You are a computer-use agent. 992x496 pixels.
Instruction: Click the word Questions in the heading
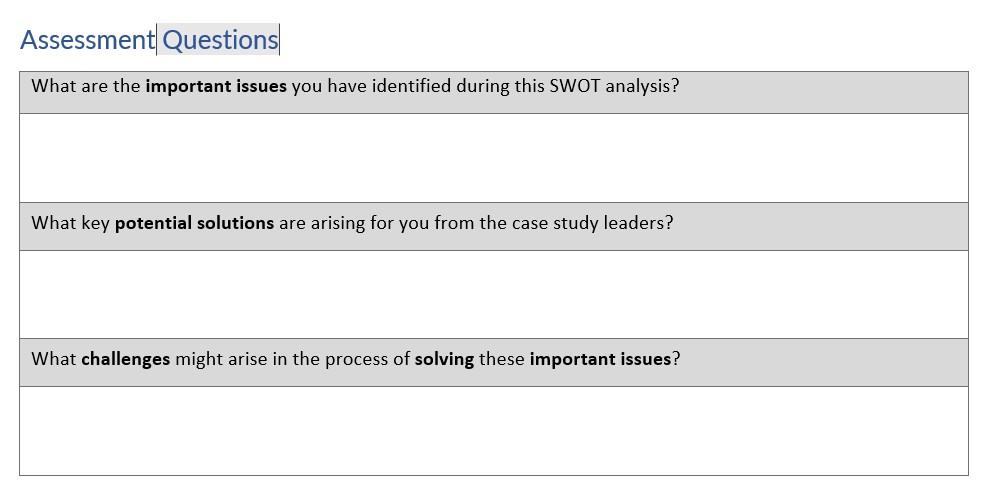[220, 40]
